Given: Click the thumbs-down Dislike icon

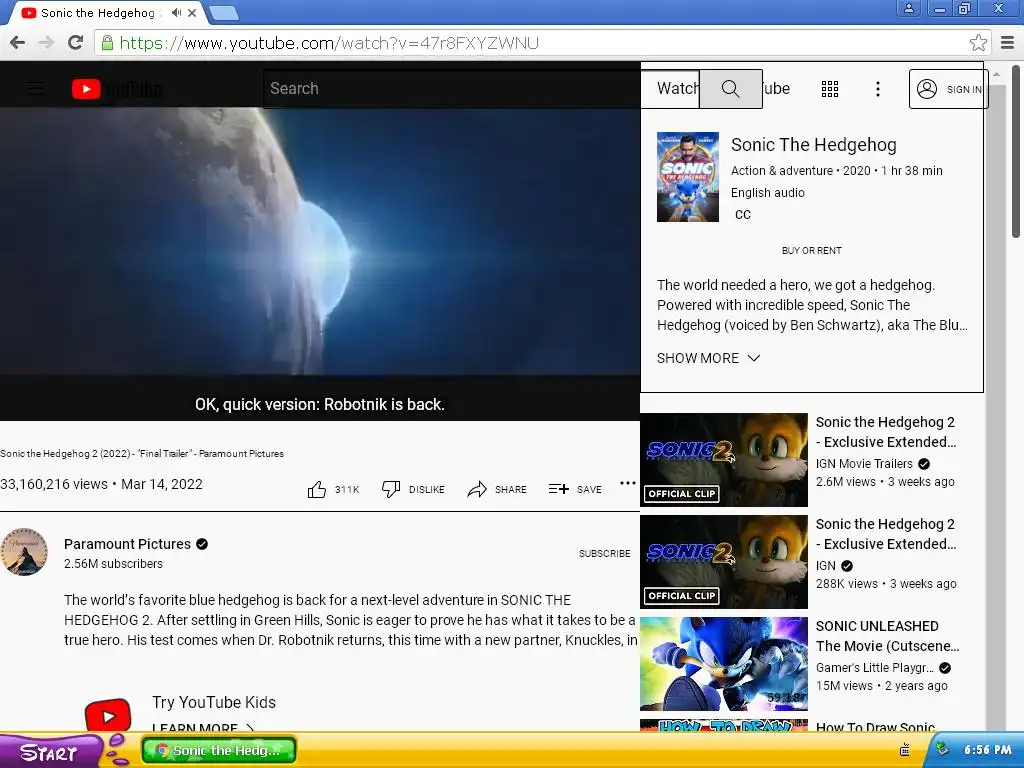Looking at the screenshot, I should tap(391, 489).
